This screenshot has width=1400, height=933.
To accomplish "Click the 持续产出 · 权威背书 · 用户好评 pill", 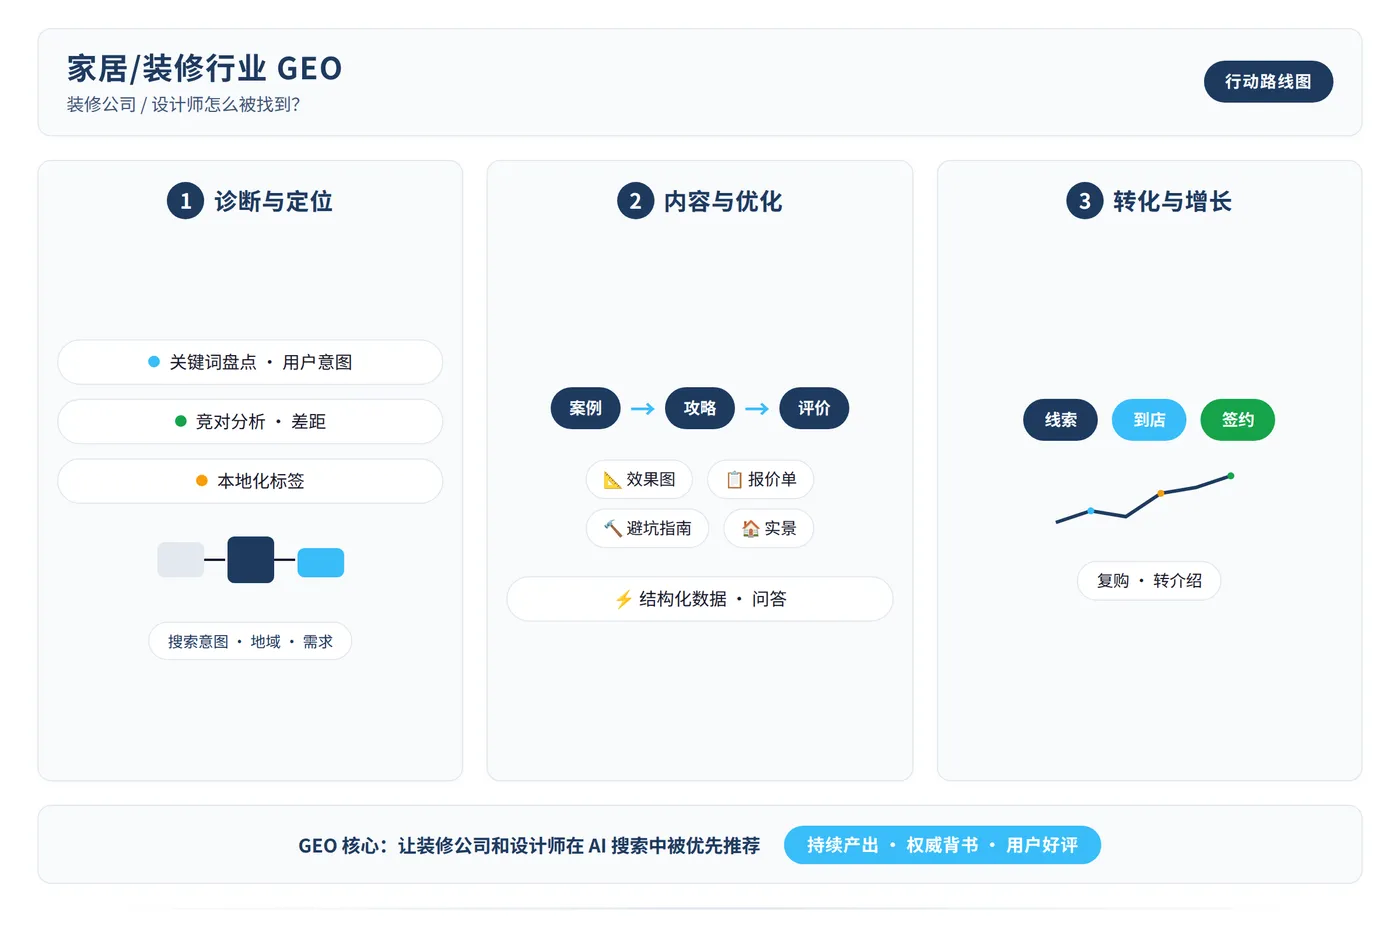I will pyautogui.click(x=942, y=845).
